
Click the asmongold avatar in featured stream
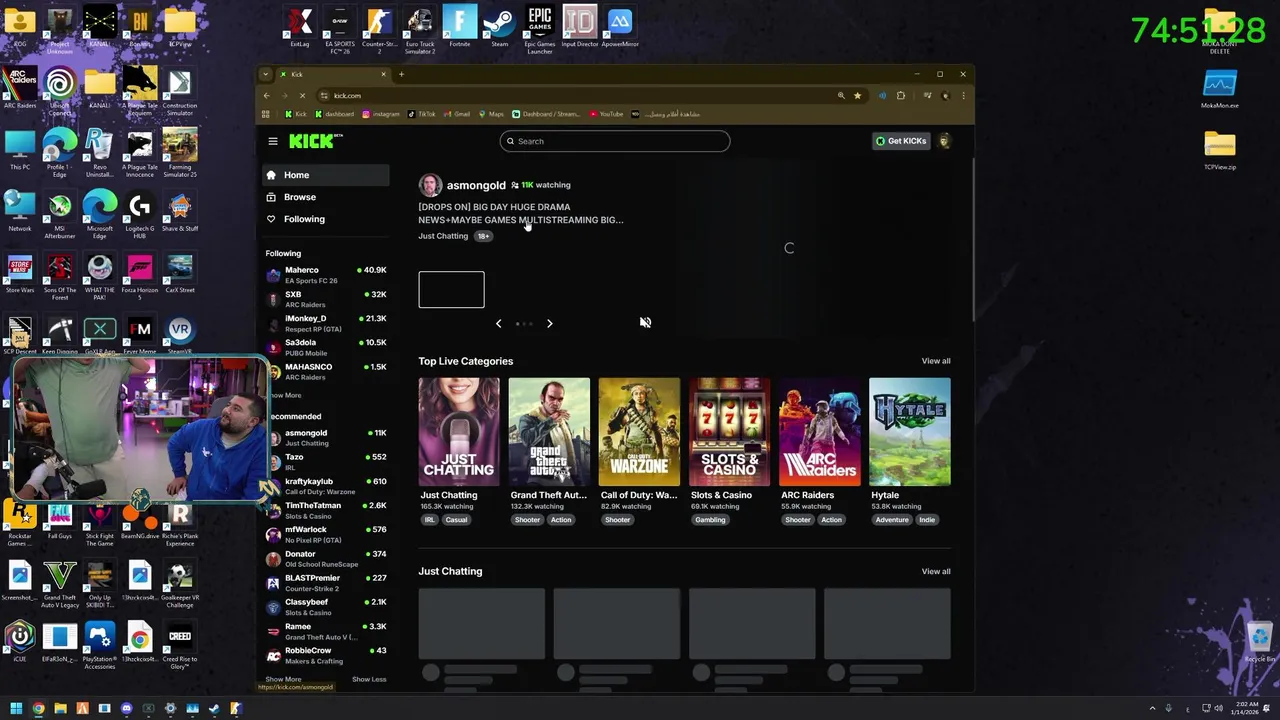point(430,185)
